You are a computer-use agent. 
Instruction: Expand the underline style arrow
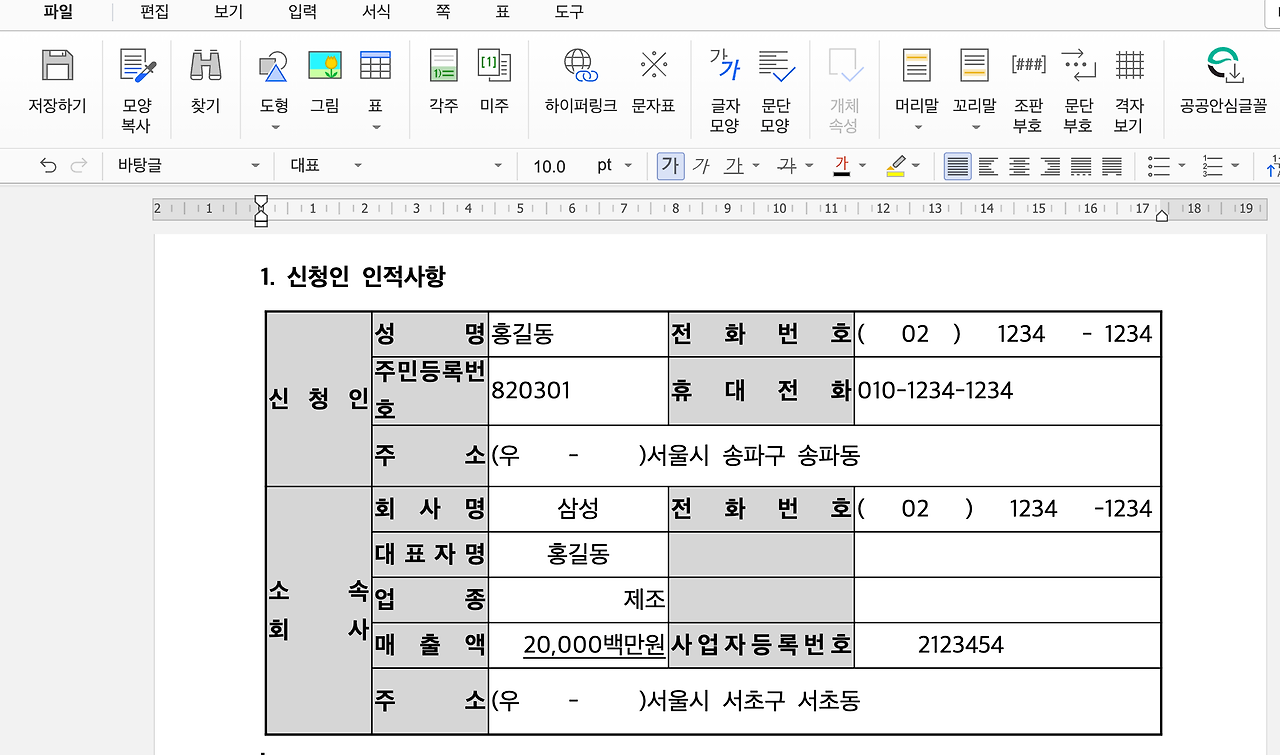(x=756, y=166)
